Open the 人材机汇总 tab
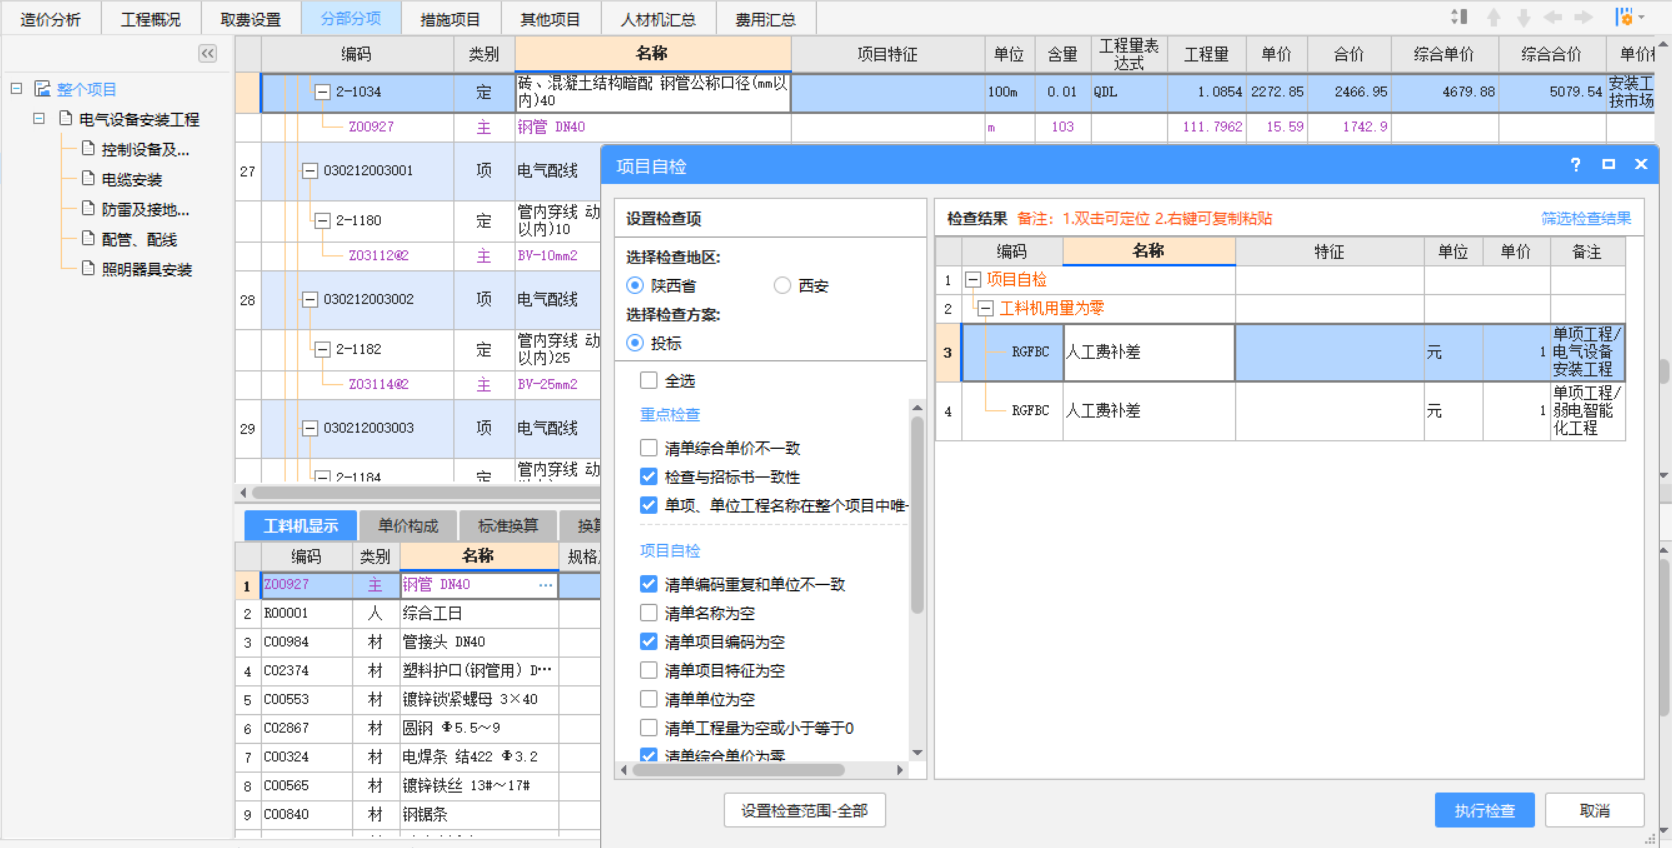Viewport: 1672px width, 848px height. pos(658,19)
